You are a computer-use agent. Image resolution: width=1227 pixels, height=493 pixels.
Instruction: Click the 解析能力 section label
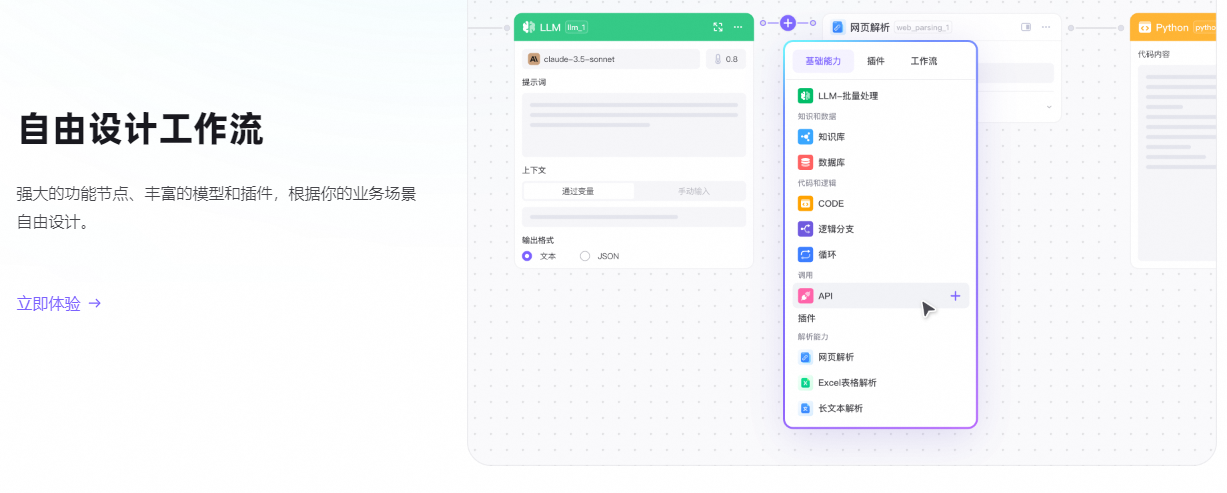click(813, 337)
